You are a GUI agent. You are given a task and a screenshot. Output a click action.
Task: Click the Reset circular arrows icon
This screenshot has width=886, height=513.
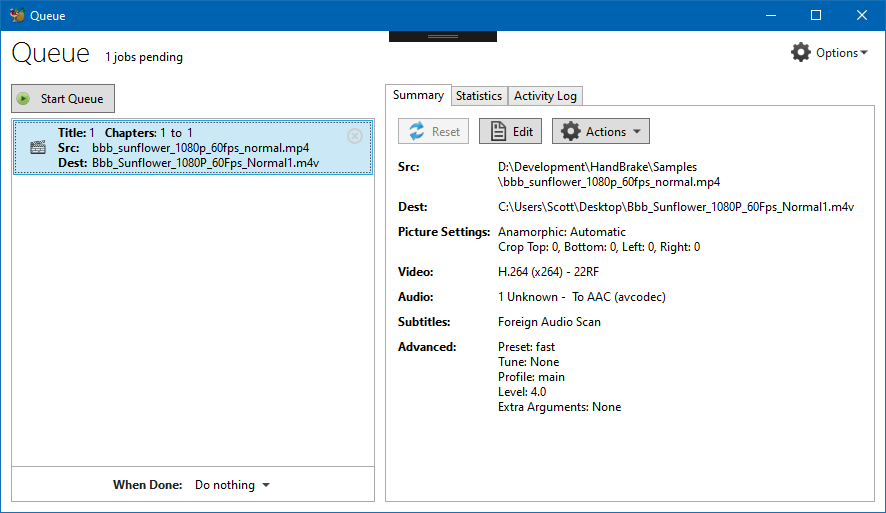[x=417, y=132]
